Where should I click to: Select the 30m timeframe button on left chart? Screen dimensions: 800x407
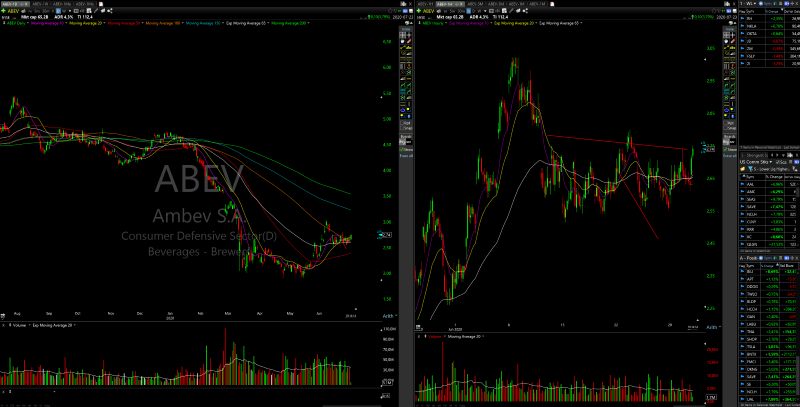click(x=45, y=11)
